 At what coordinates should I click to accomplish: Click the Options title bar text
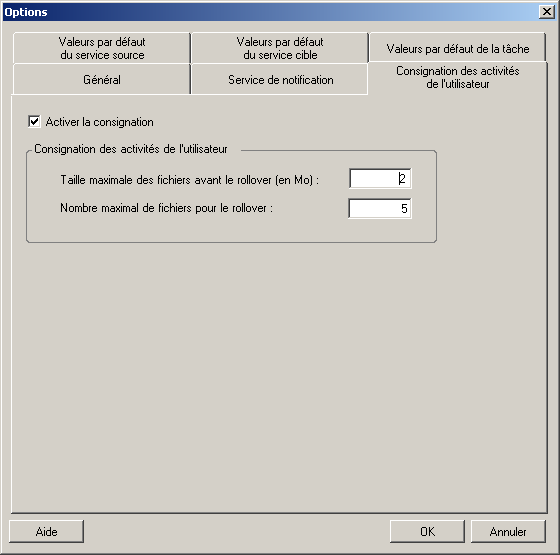(x=26, y=12)
